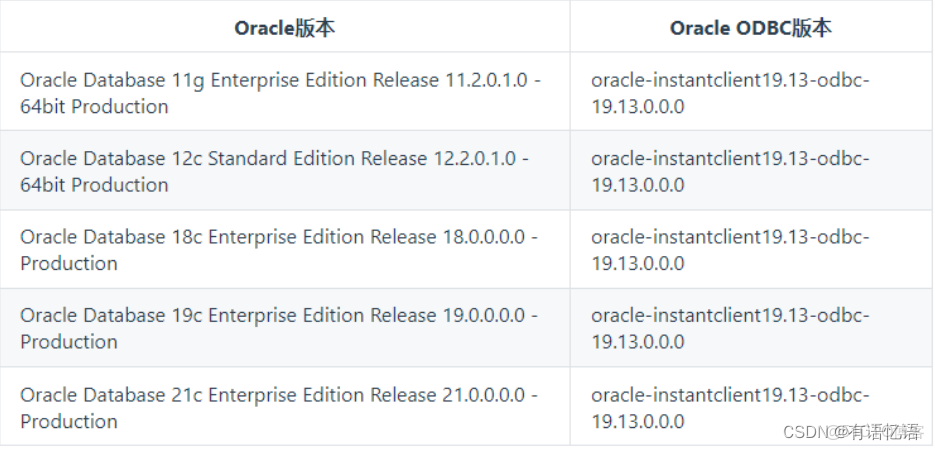This screenshot has width=935, height=450.
Task: Click the ODBC client cell in the 12c row
Action: tap(730, 171)
